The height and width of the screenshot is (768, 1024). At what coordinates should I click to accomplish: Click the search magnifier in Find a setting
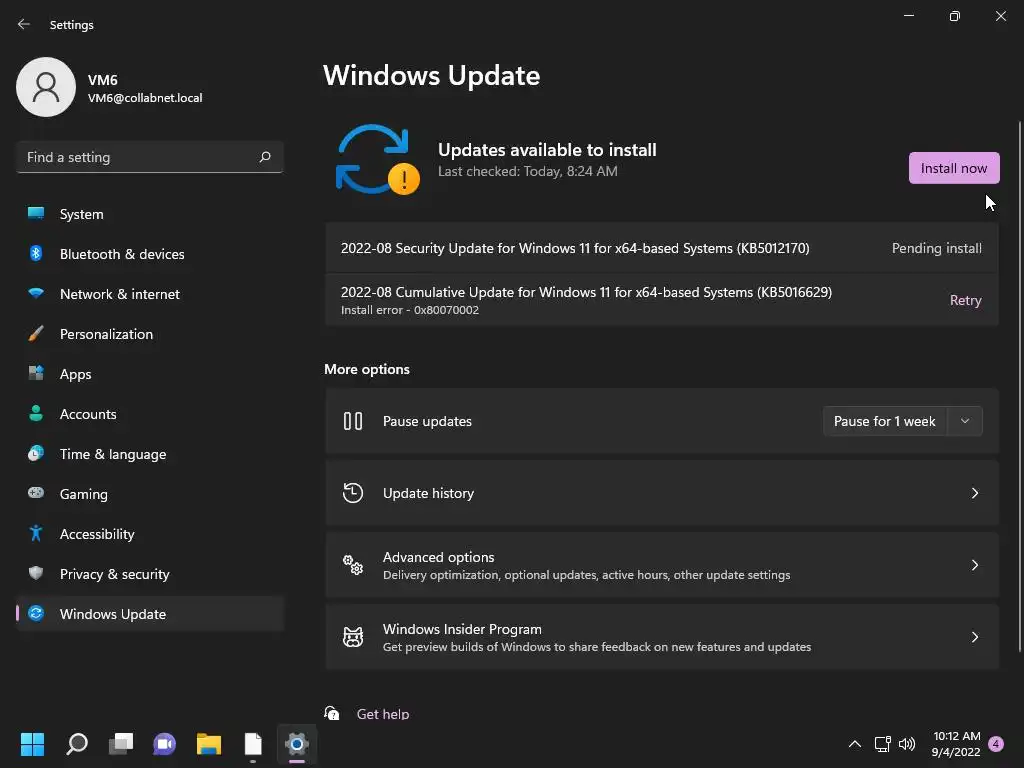tap(264, 157)
